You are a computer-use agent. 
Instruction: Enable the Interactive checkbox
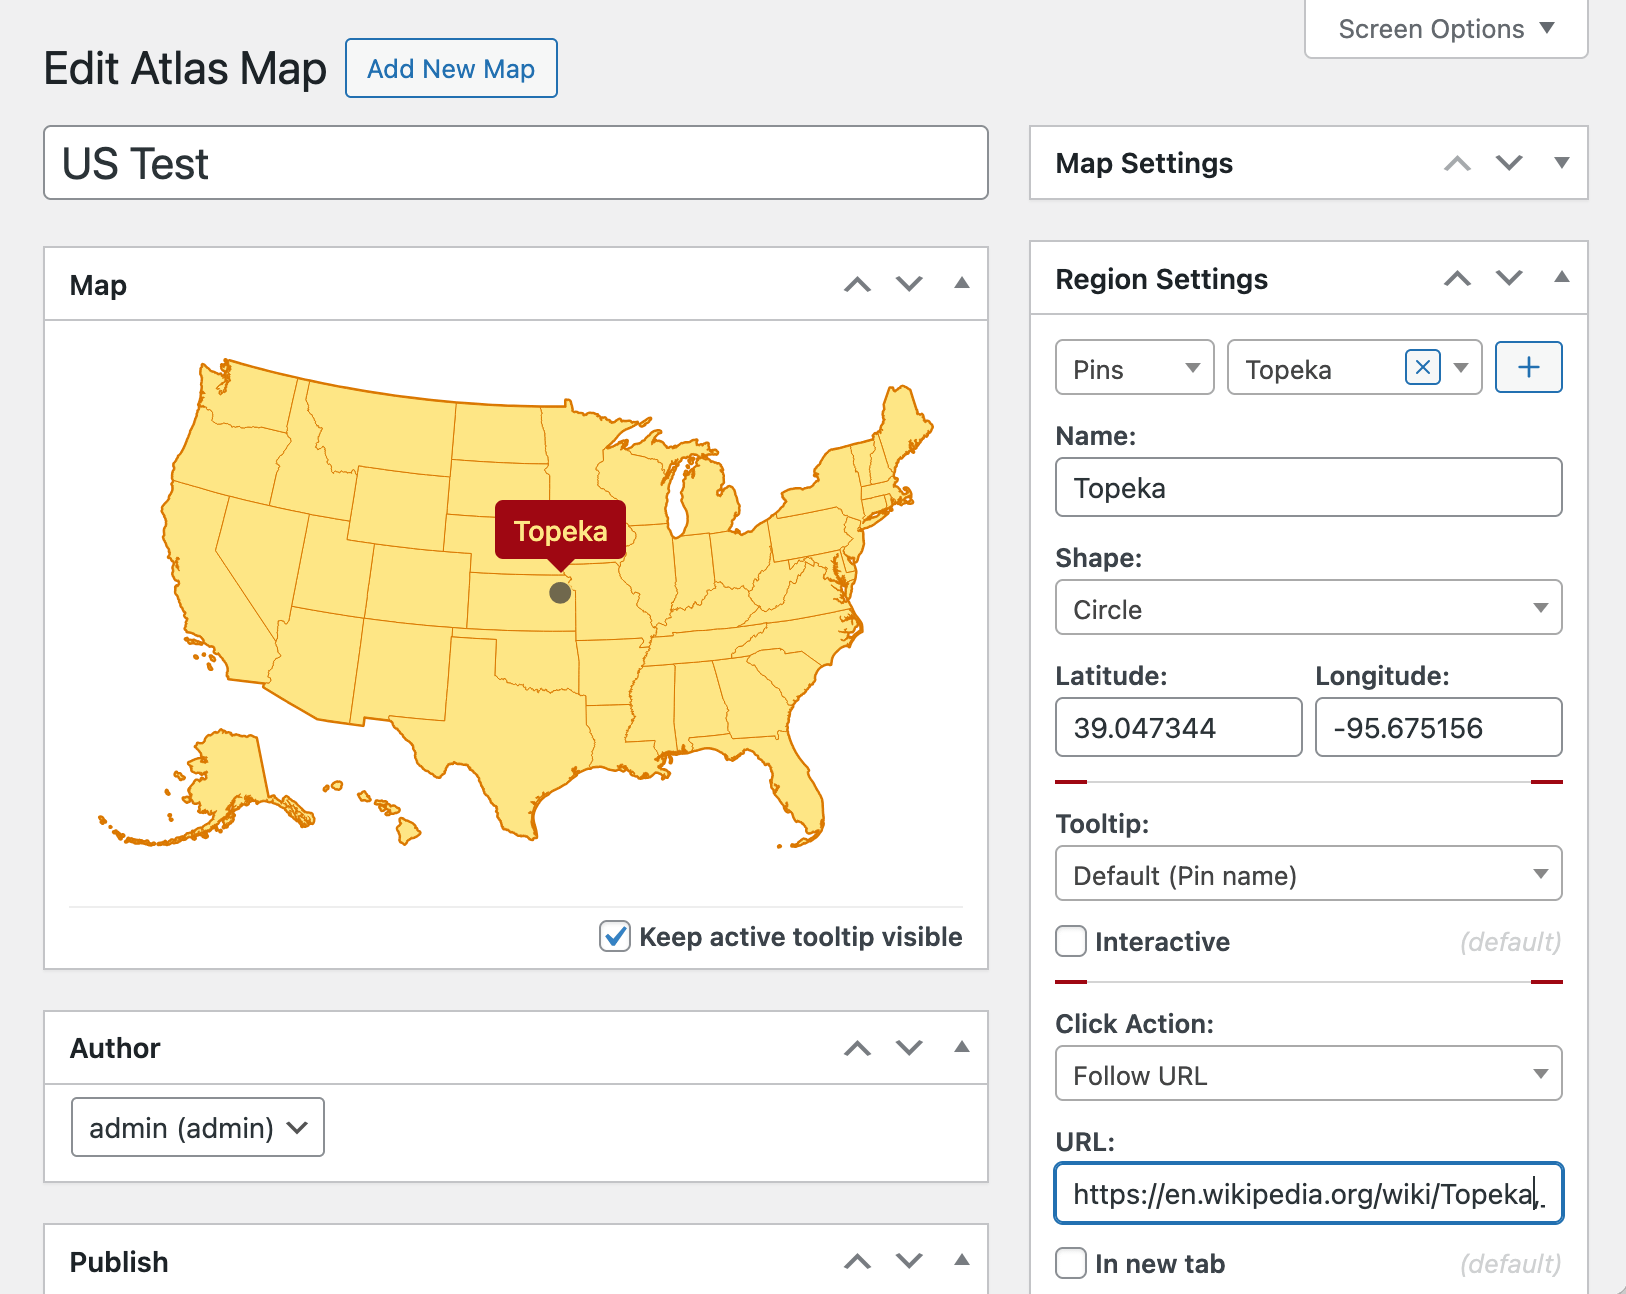click(x=1070, y=941)
